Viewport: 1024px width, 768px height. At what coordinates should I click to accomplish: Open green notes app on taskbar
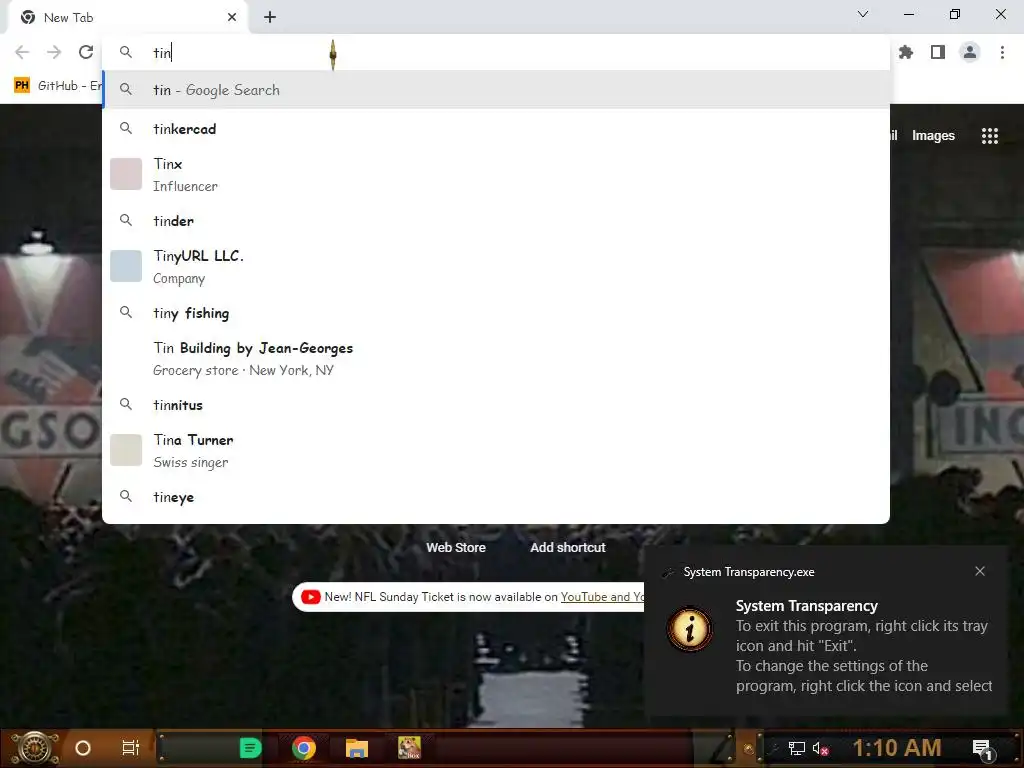250,748
